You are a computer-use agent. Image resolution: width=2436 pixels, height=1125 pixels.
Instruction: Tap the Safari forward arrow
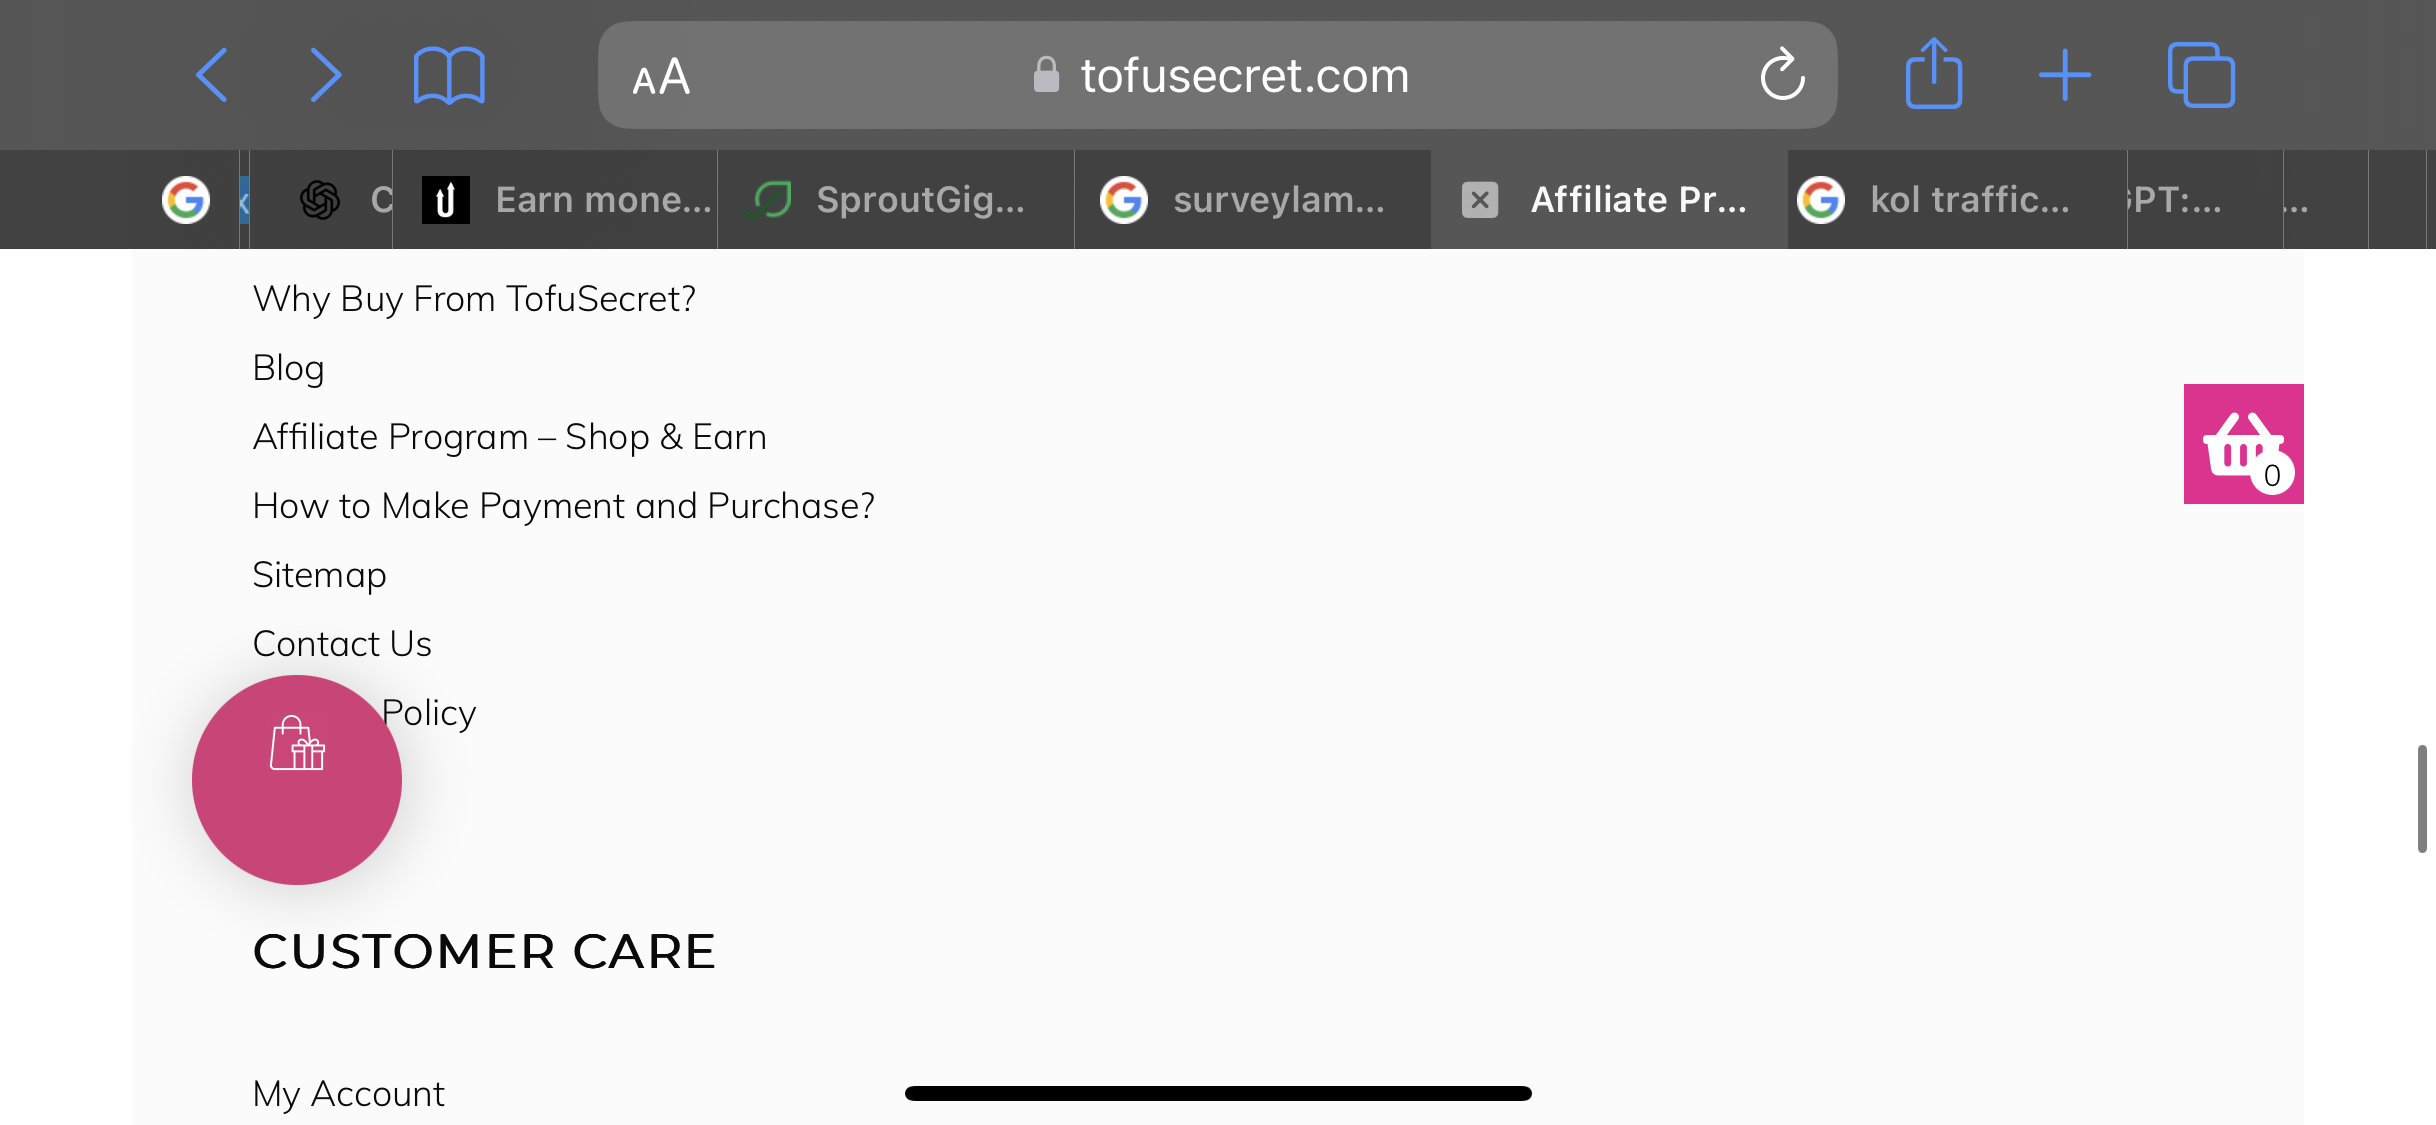click(x=325, y=75)
